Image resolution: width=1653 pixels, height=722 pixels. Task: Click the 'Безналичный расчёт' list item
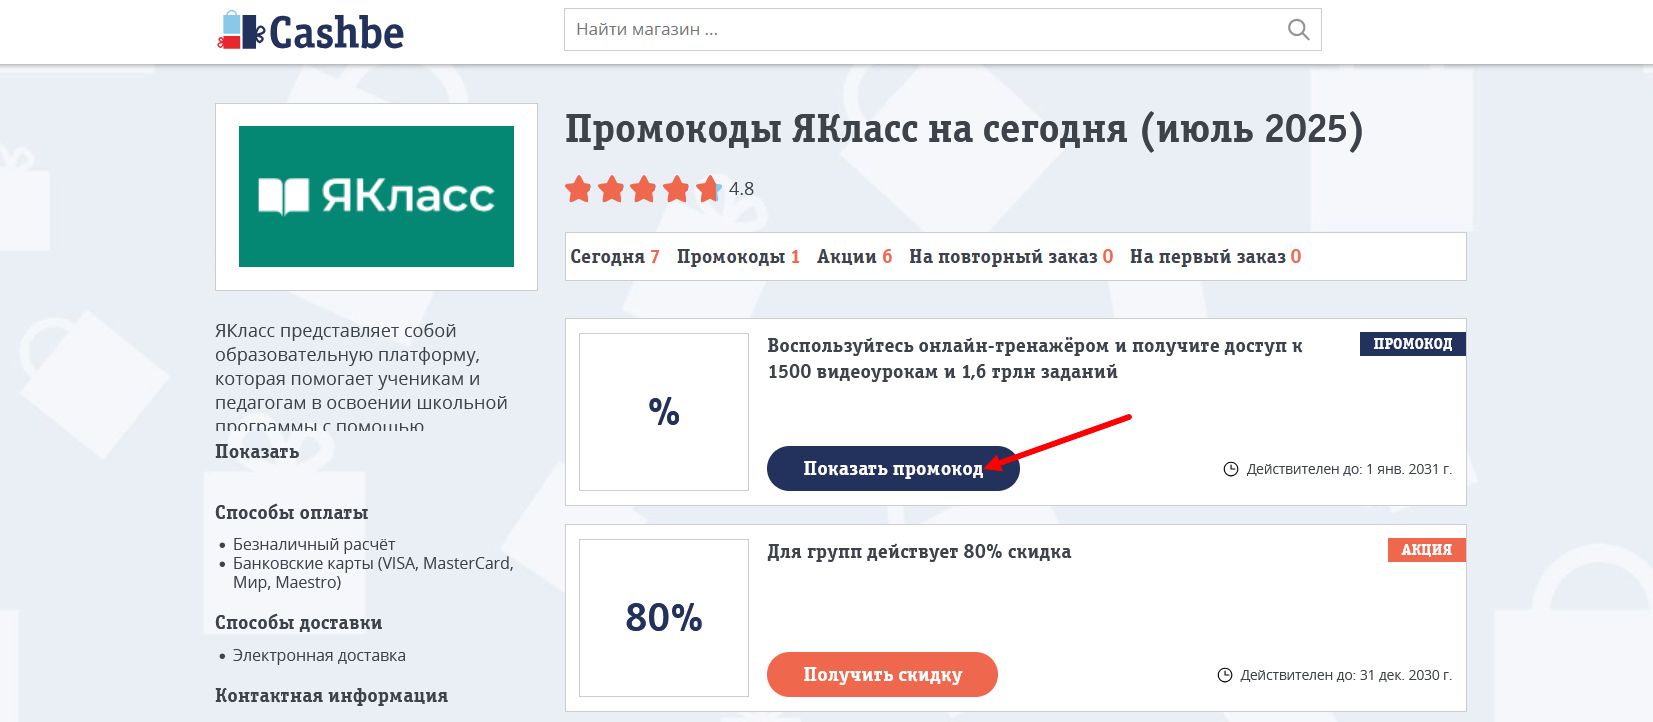314,544
